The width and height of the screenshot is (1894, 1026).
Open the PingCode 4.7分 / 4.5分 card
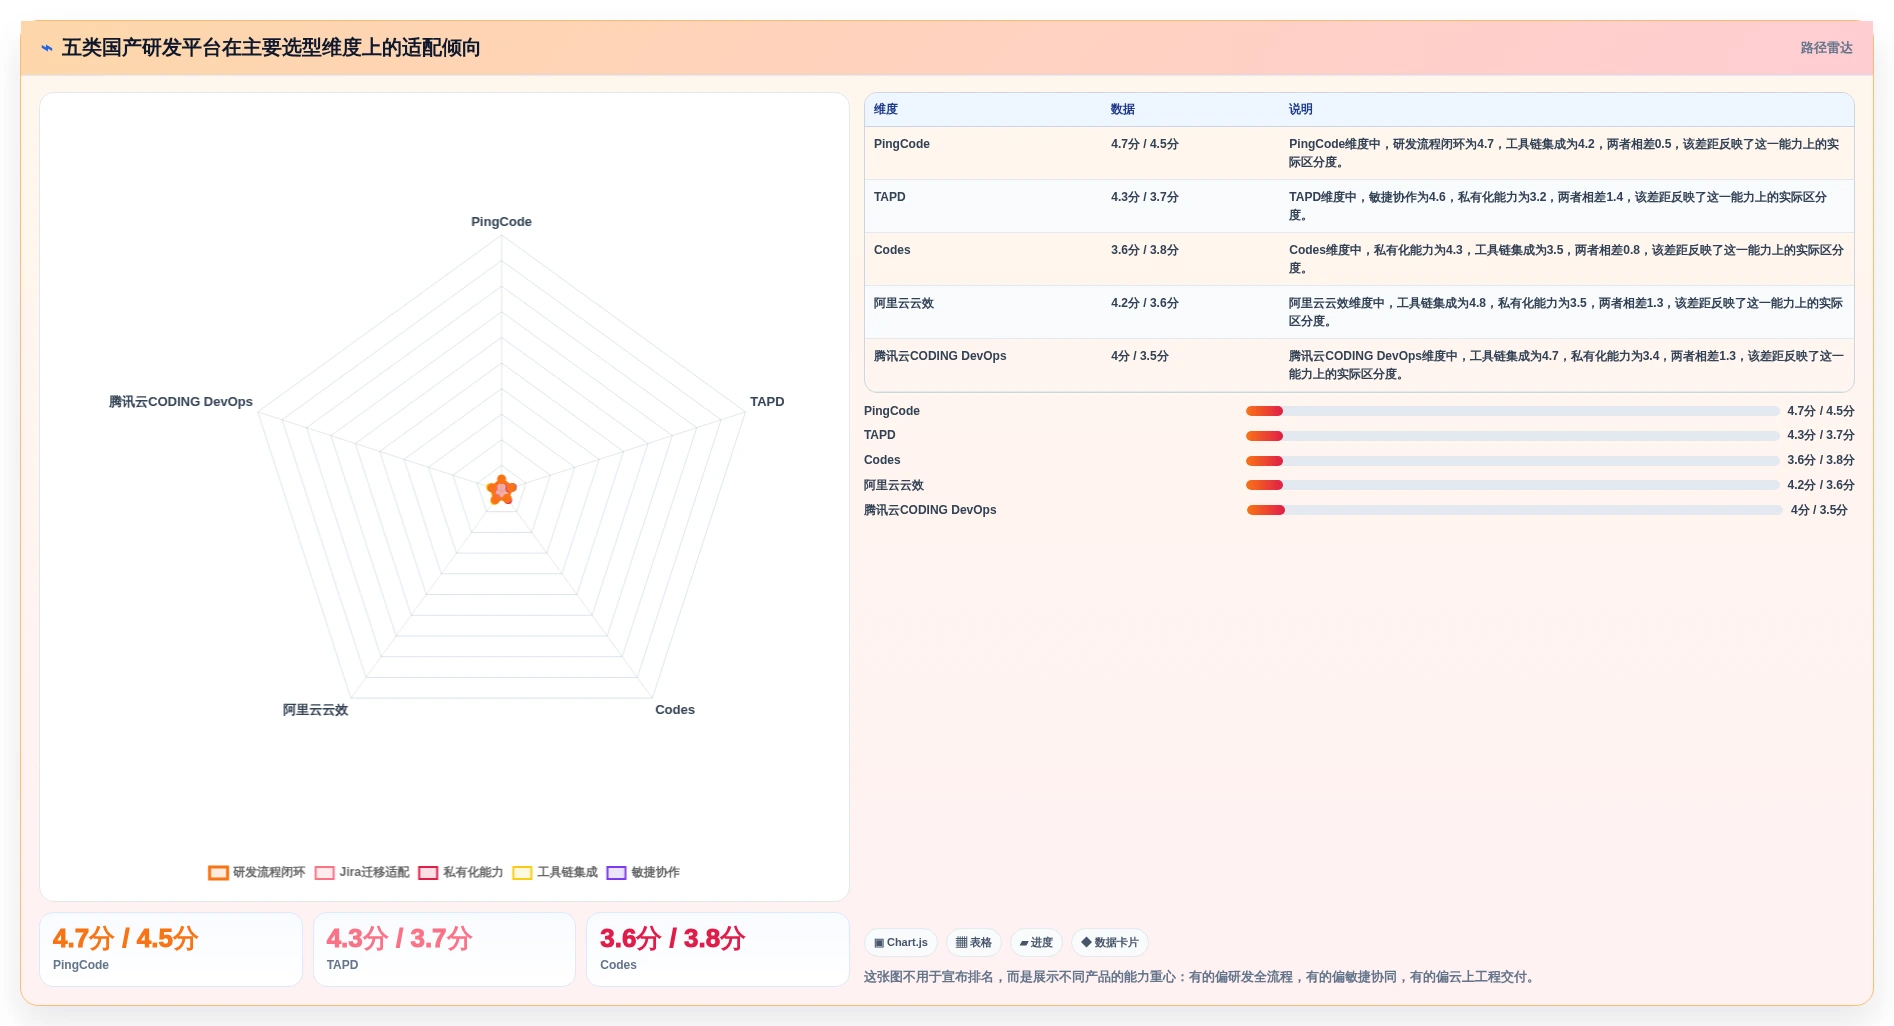click(x=171, y=950)
